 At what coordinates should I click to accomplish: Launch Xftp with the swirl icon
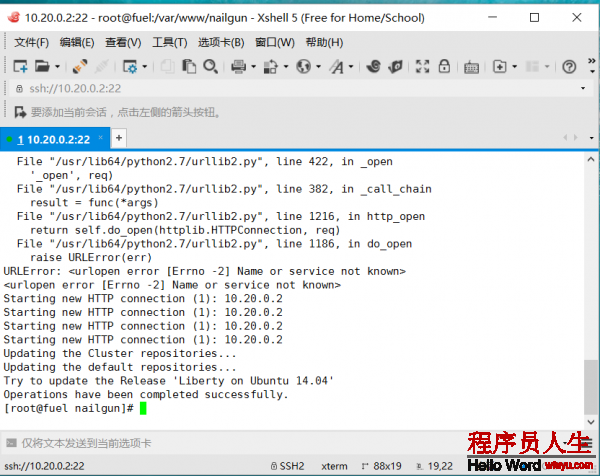tap(373, 67)
